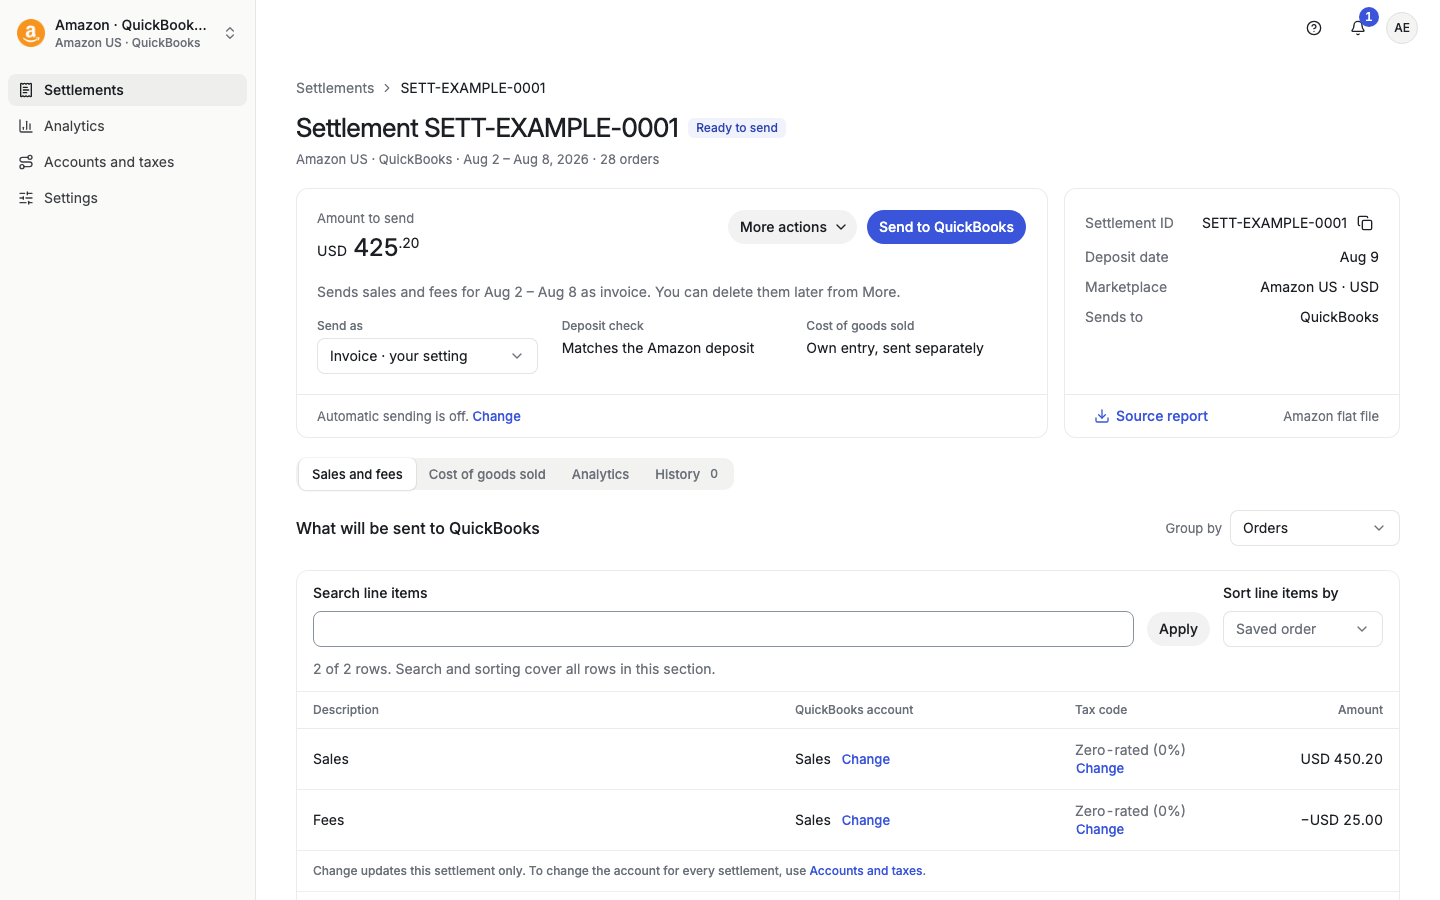Screen dimensions: 1440x900
Task: Change QuickBooks account for Sales row
Action: click(865, 759)
